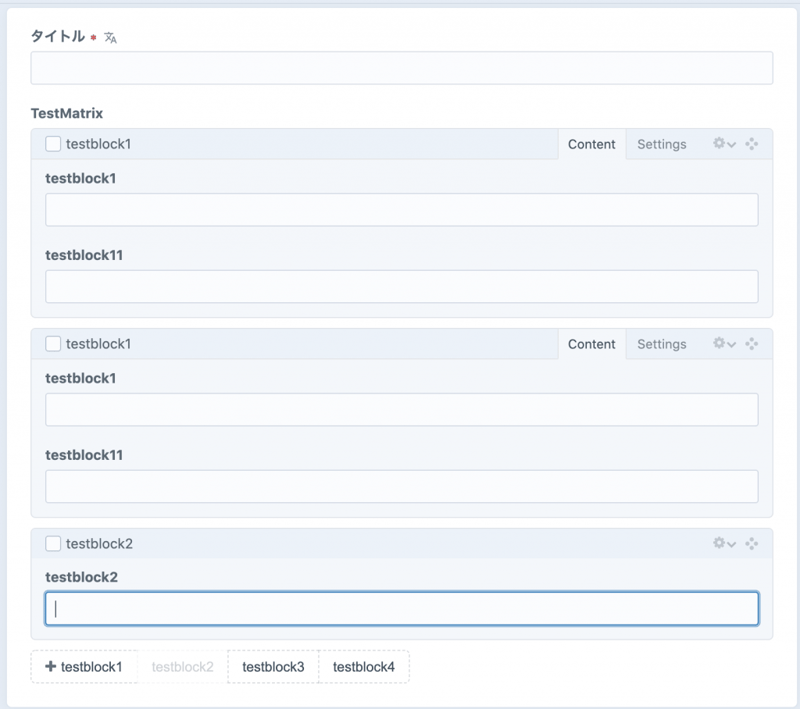Select Content tab in first testblock1 block
This screenshot has width=800, height=709.
point(591,144)
